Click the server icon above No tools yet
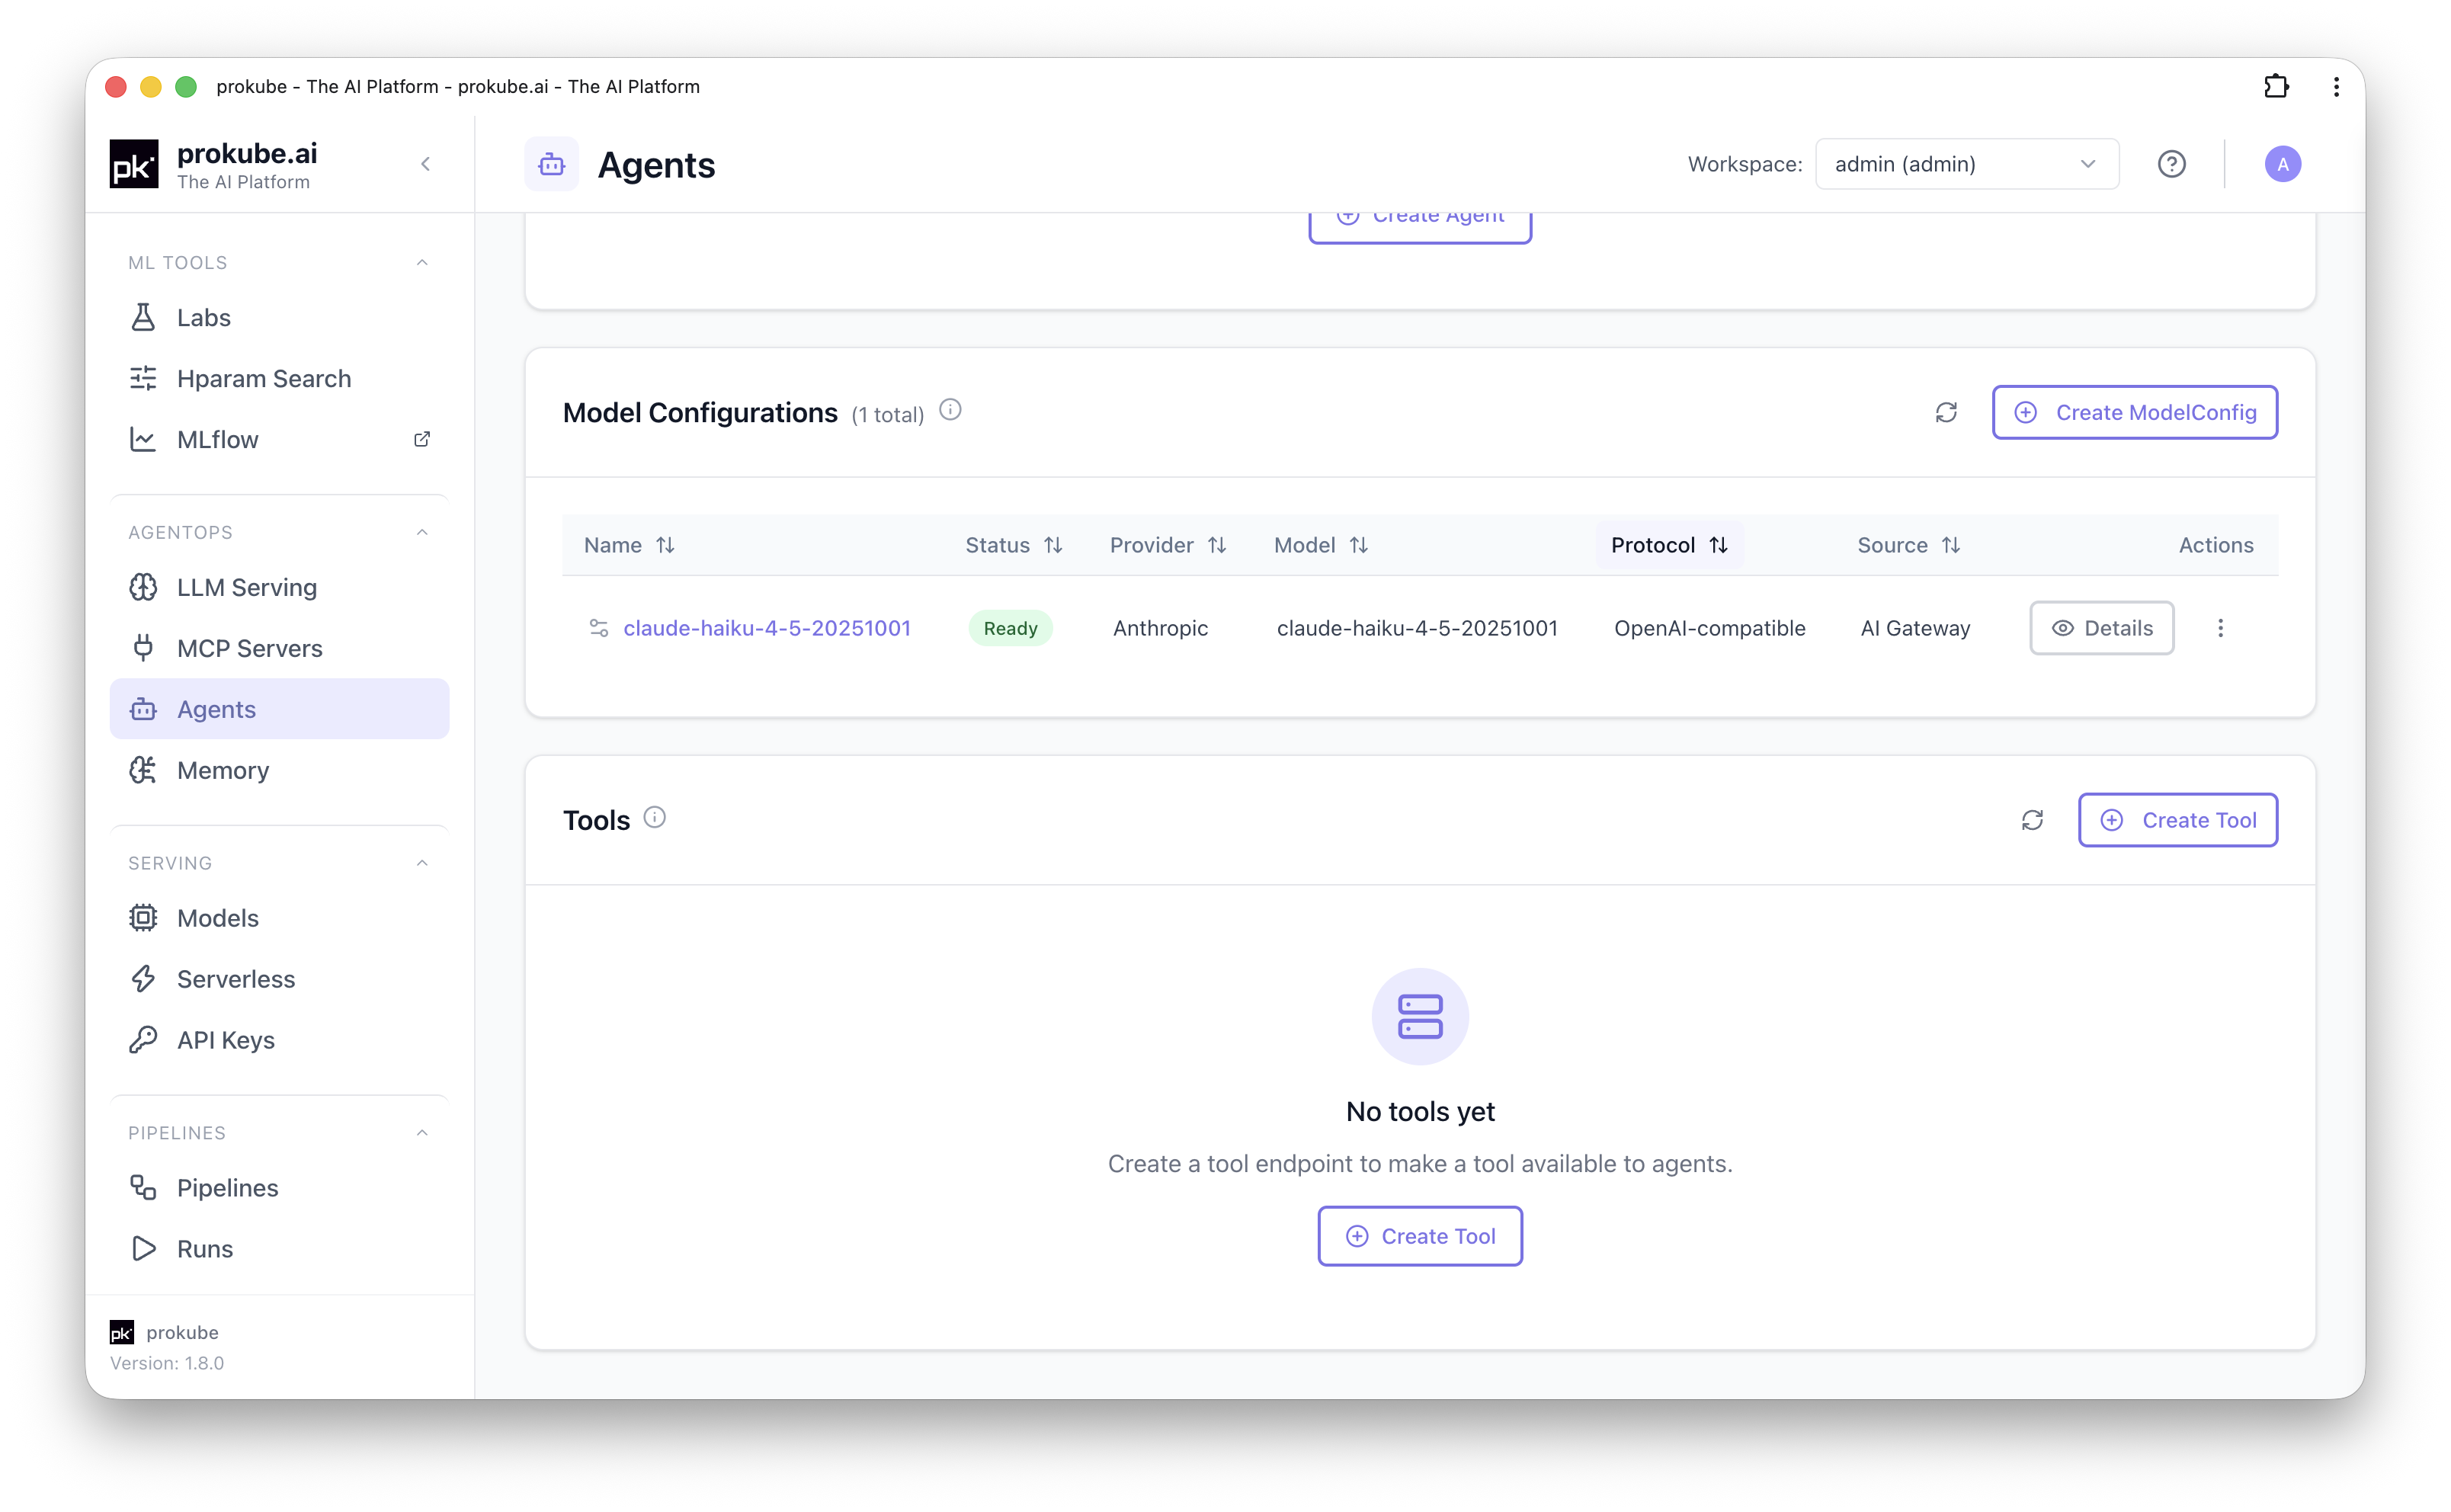 click(1420, 1016)
